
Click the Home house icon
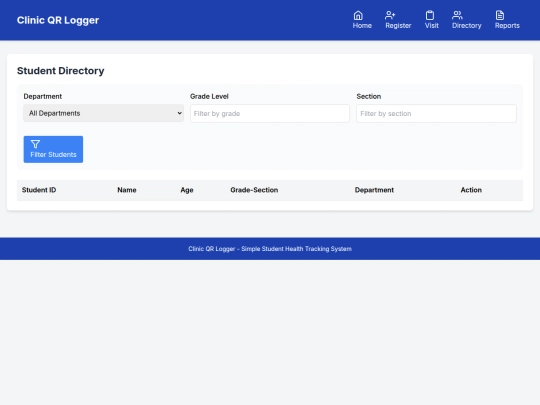[x=358, y=15]
